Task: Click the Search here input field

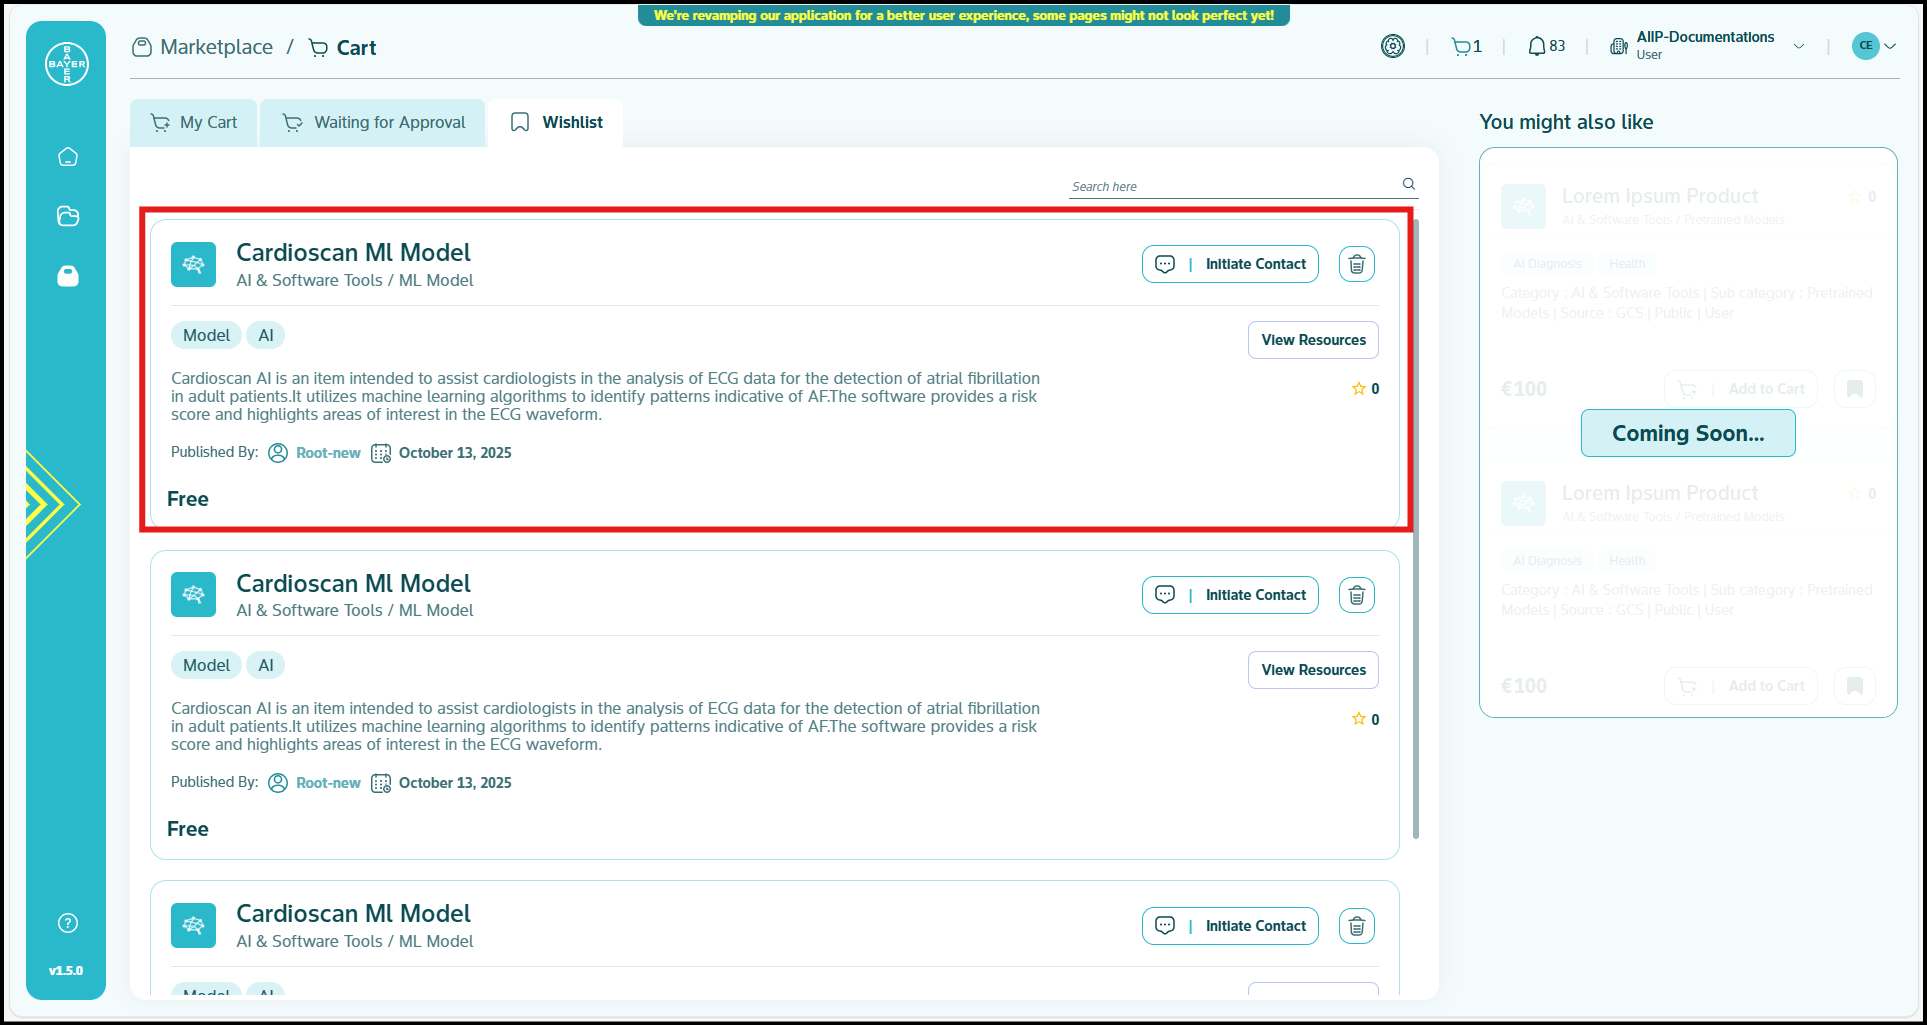Action: tap(1230, 186)
